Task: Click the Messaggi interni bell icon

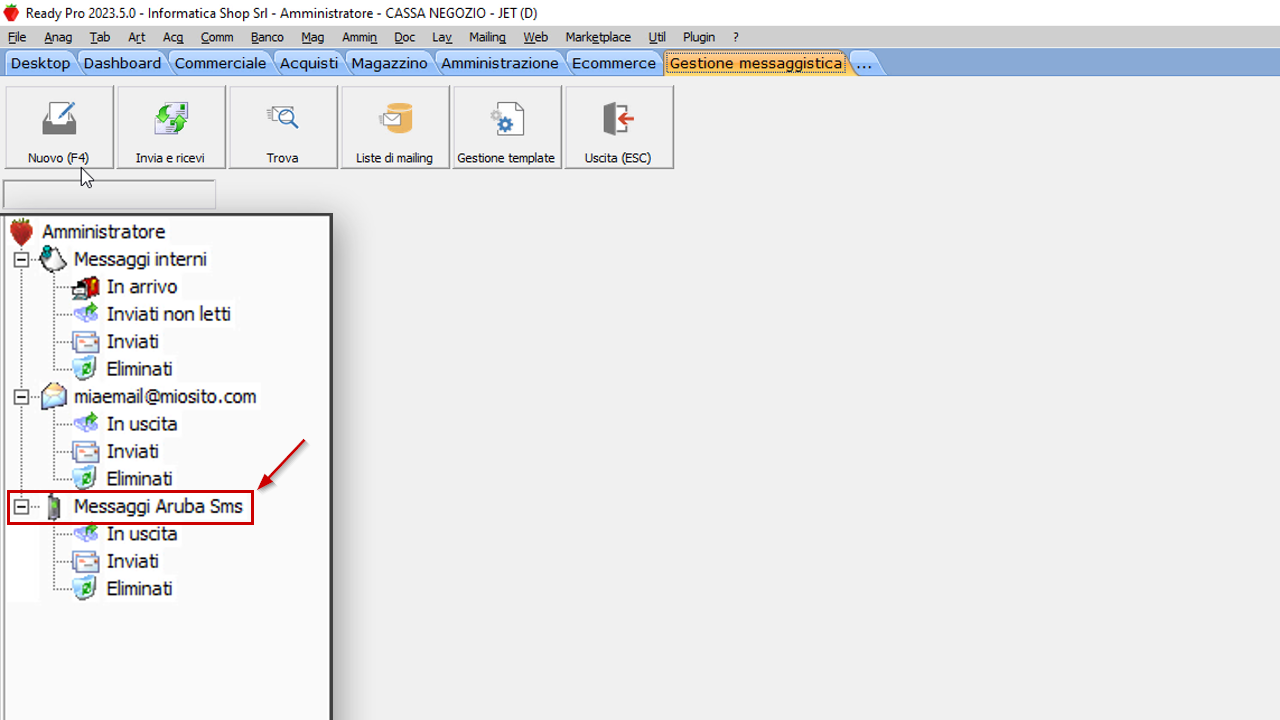Action: 53,259
